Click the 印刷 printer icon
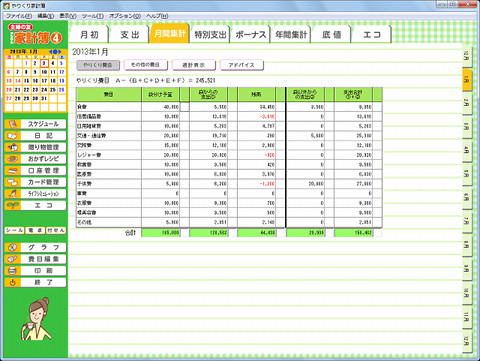 [13, 271]
